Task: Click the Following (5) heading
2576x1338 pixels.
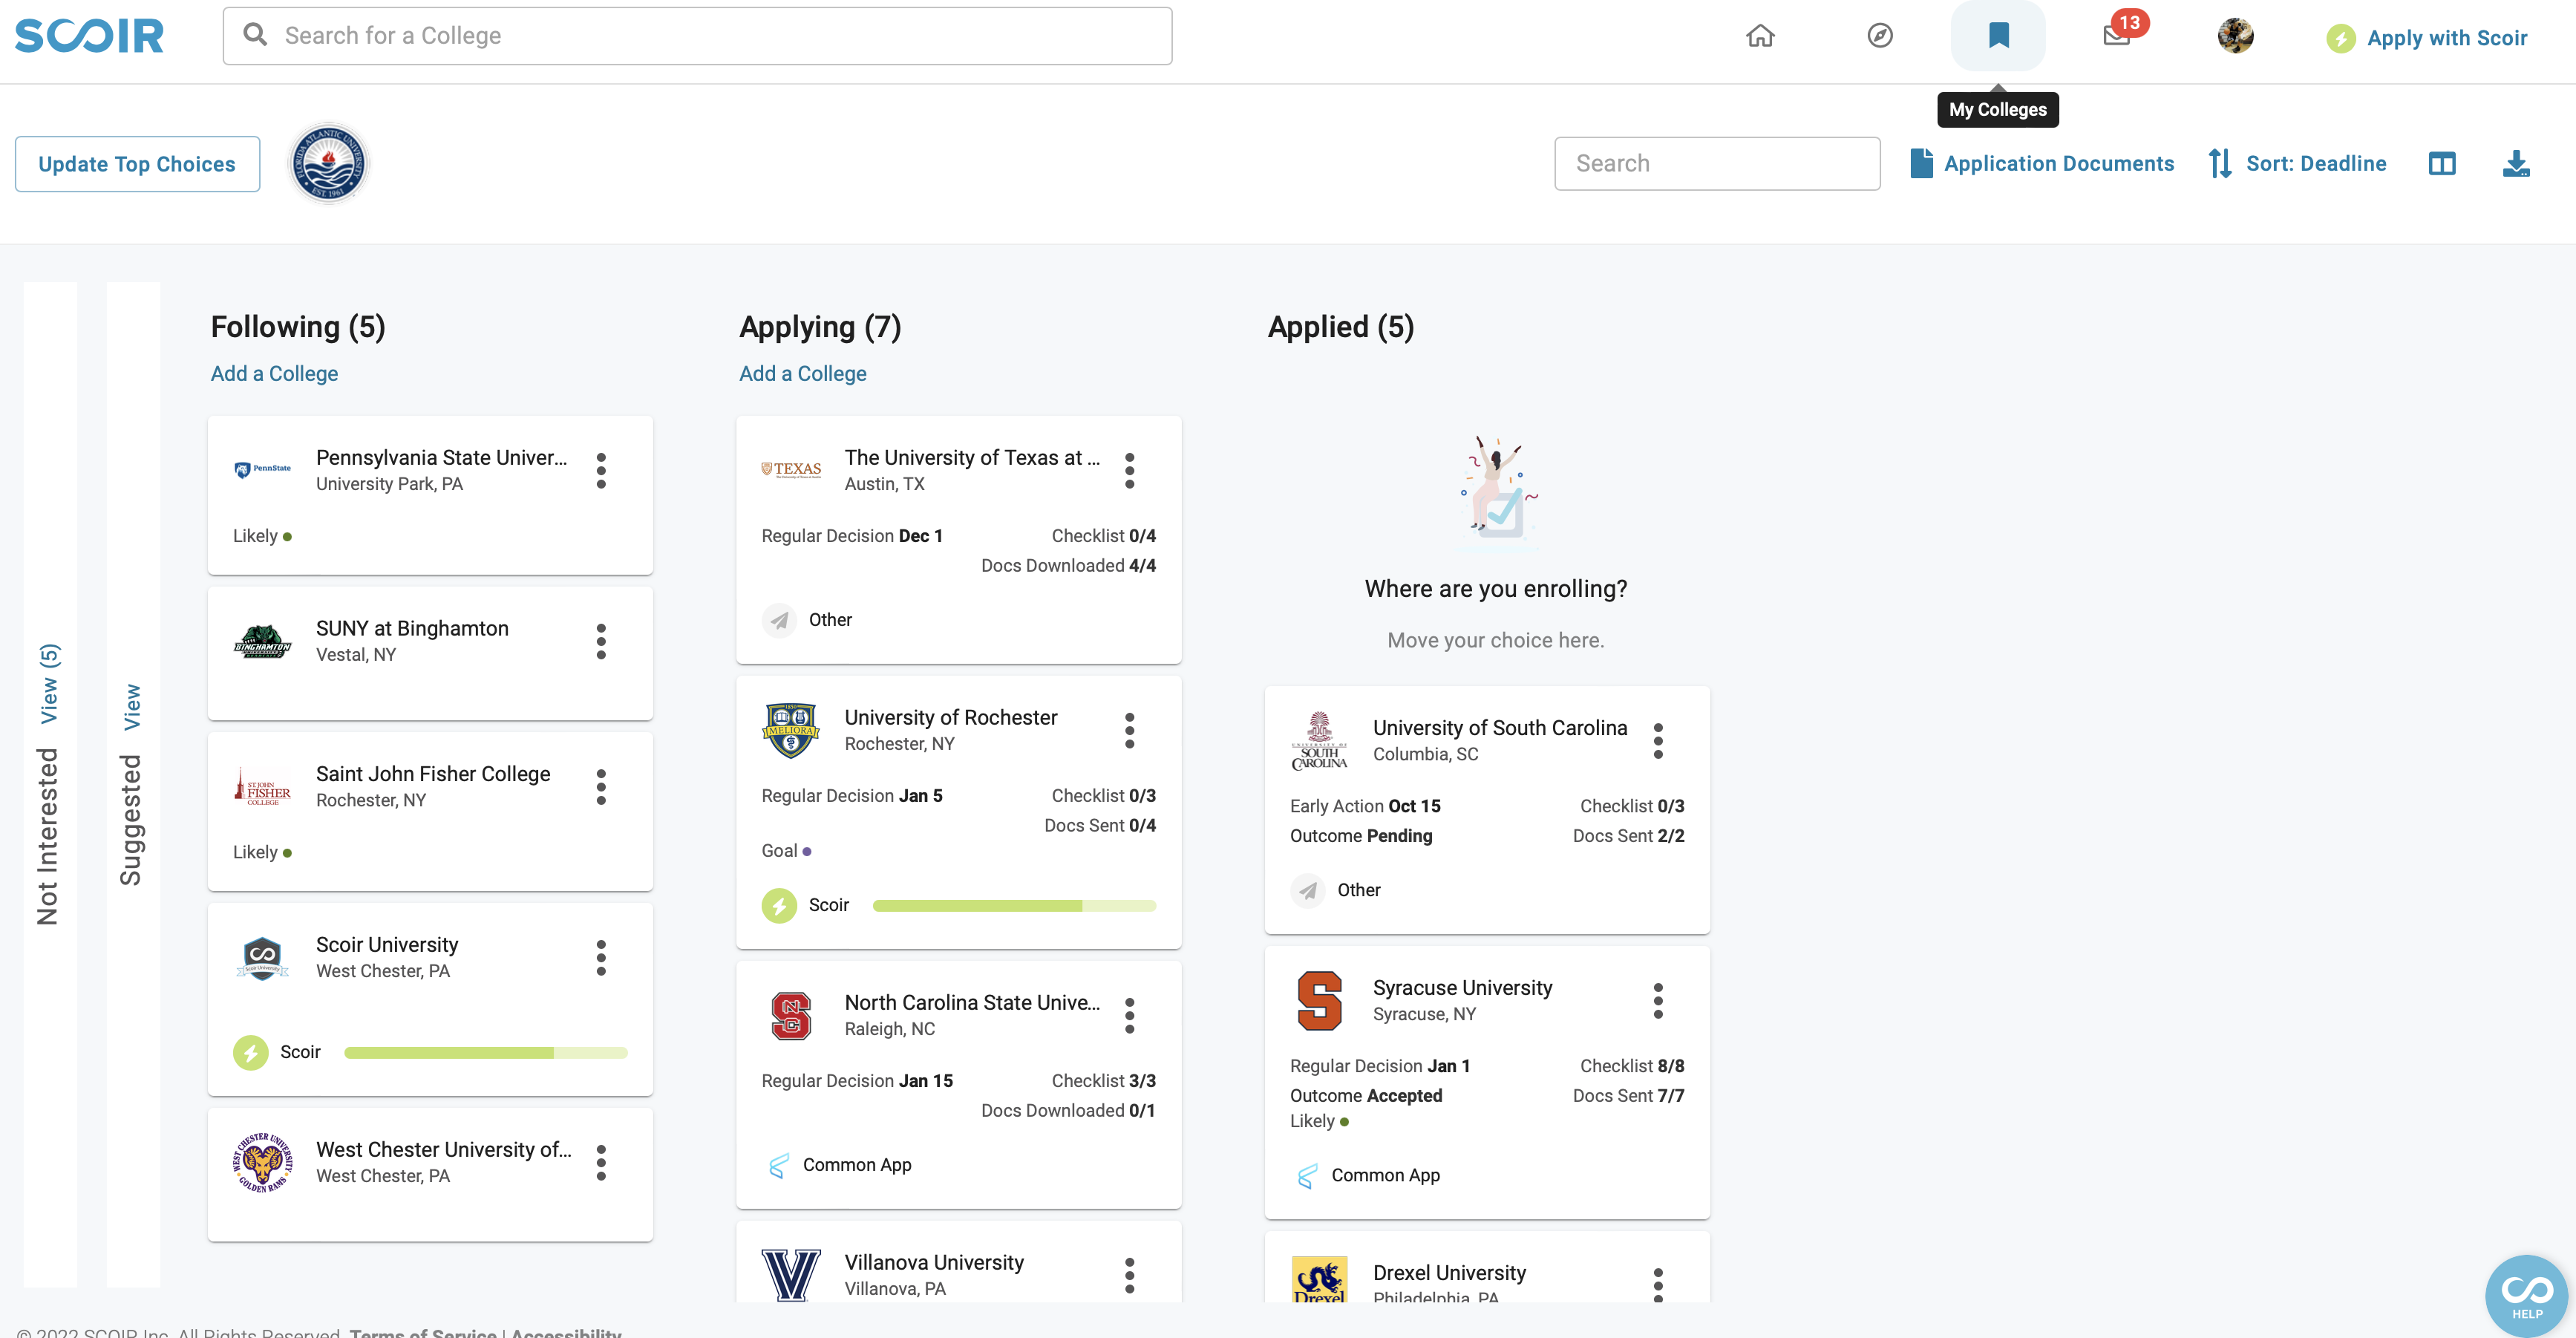Action: pos(298,327)
